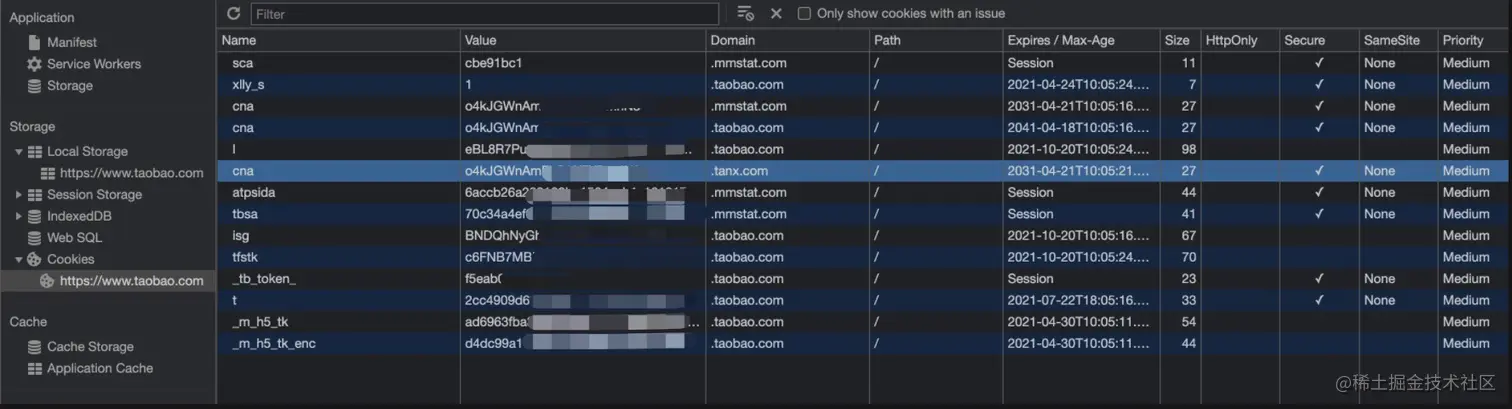Select https://www.taobao.com under Cookies
Viewport: 1512px width, 409px height.
tap(131, 281)
